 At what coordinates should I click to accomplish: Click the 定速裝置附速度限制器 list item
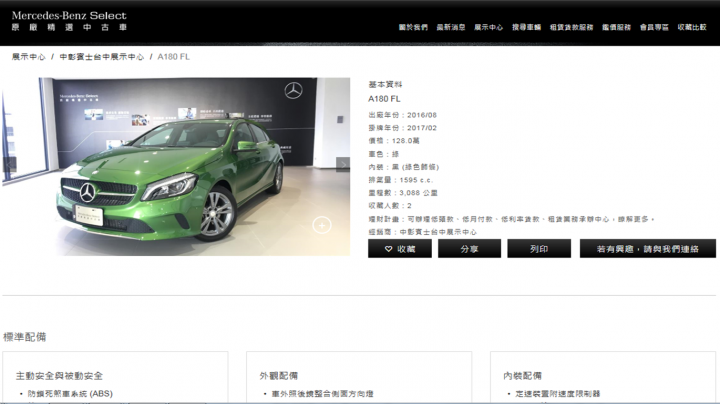tap(557, 394)
